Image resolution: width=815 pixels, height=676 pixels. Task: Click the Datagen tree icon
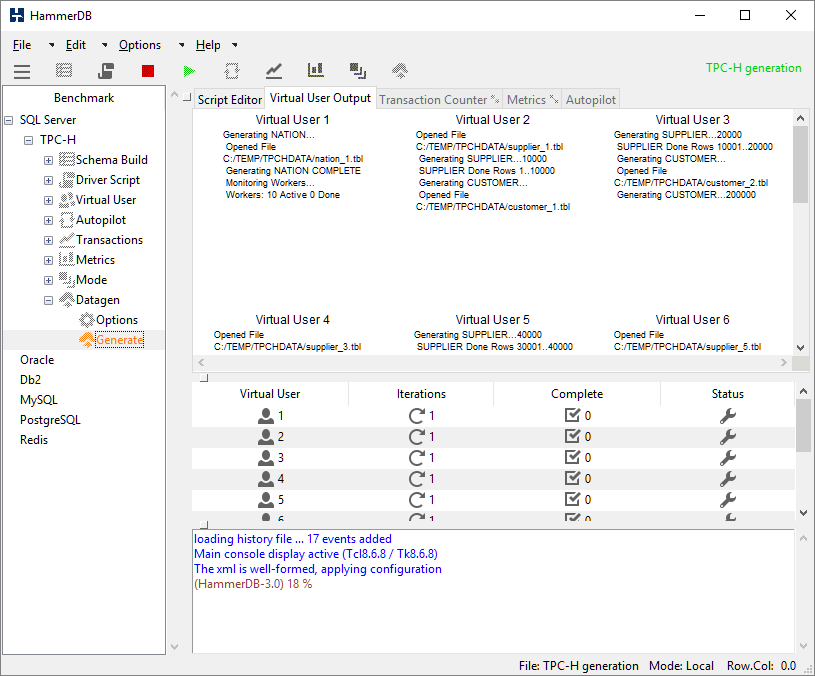point(67,299)
